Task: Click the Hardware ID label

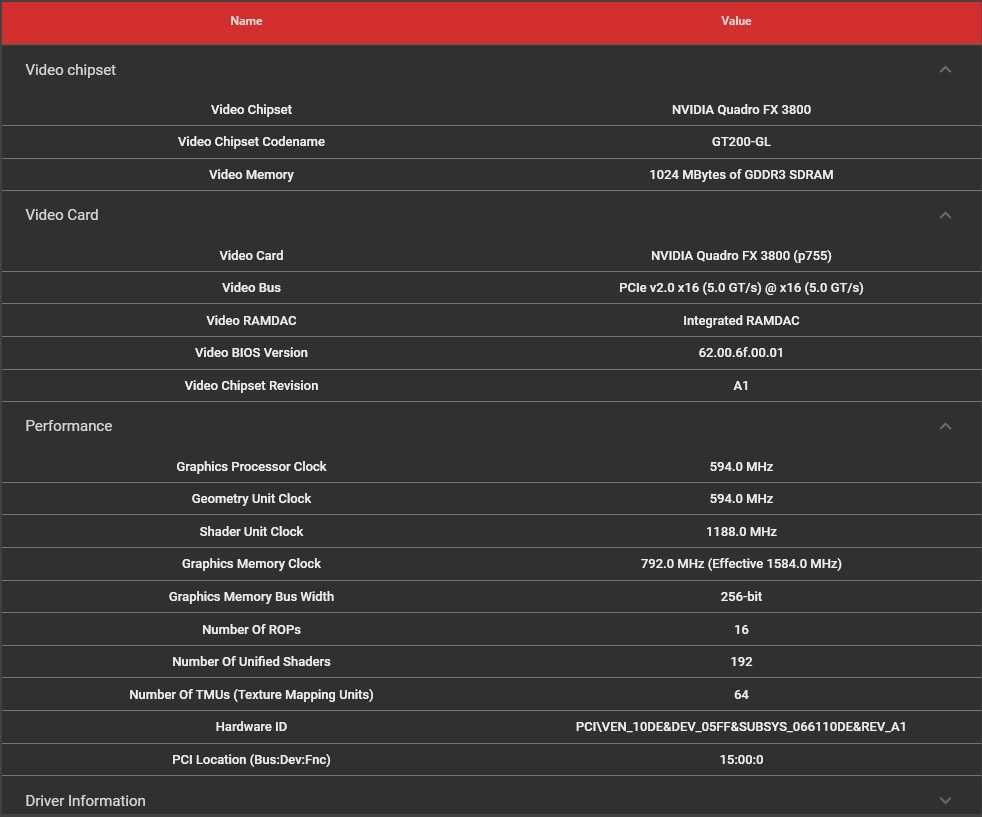Action: (251, 727)
